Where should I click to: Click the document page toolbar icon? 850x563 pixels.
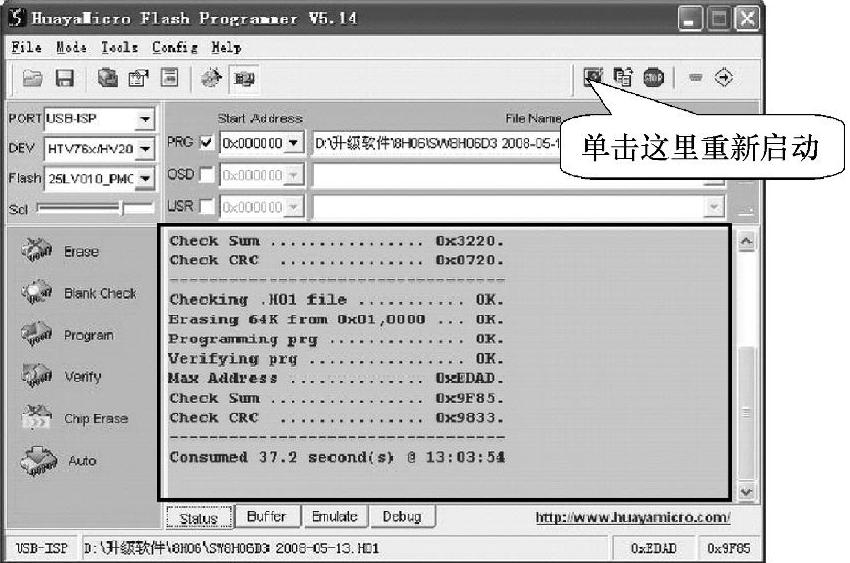tap(170, 77)
